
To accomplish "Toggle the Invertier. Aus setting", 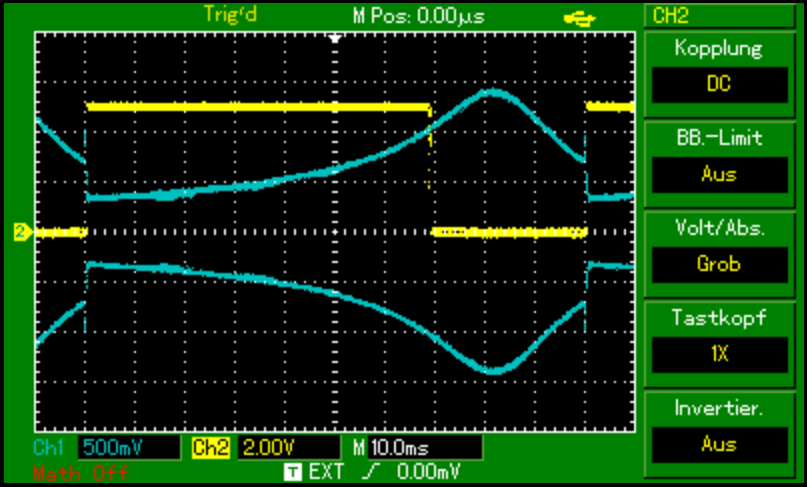I will pos(718,444).
